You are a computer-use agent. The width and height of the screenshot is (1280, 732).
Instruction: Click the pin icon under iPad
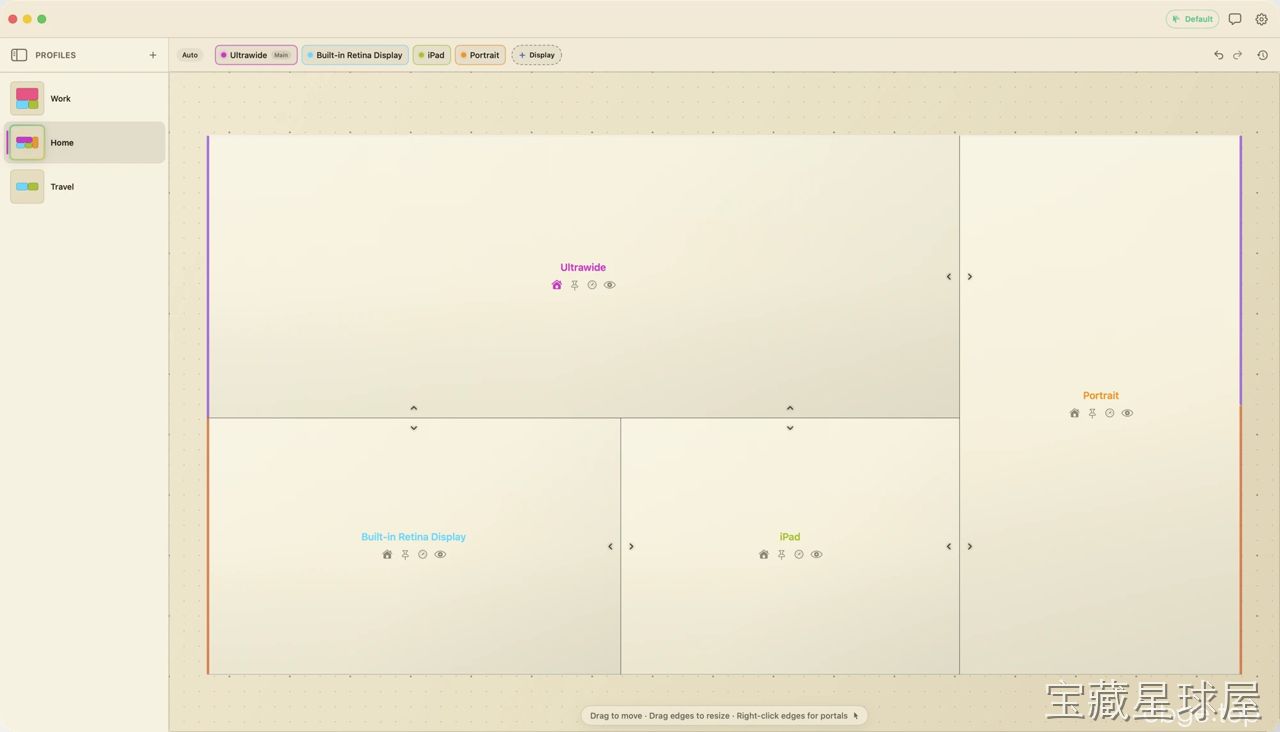coord(782,554)
